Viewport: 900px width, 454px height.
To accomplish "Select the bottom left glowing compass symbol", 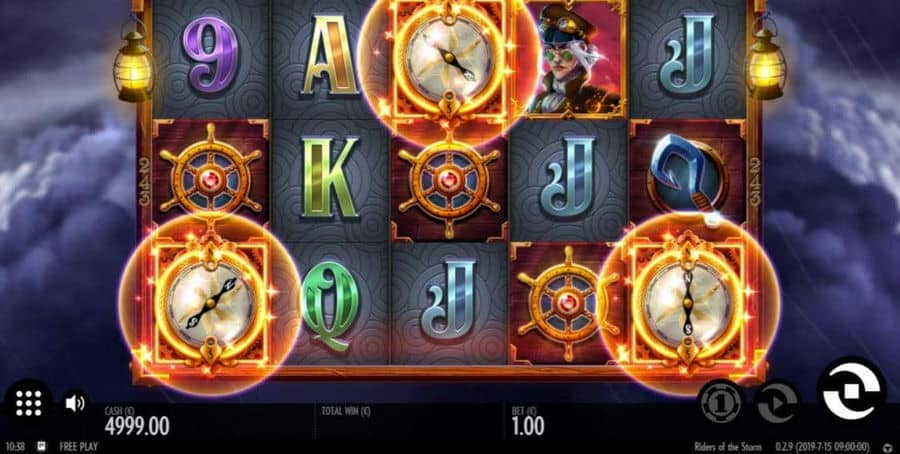I will pos(210,302).
